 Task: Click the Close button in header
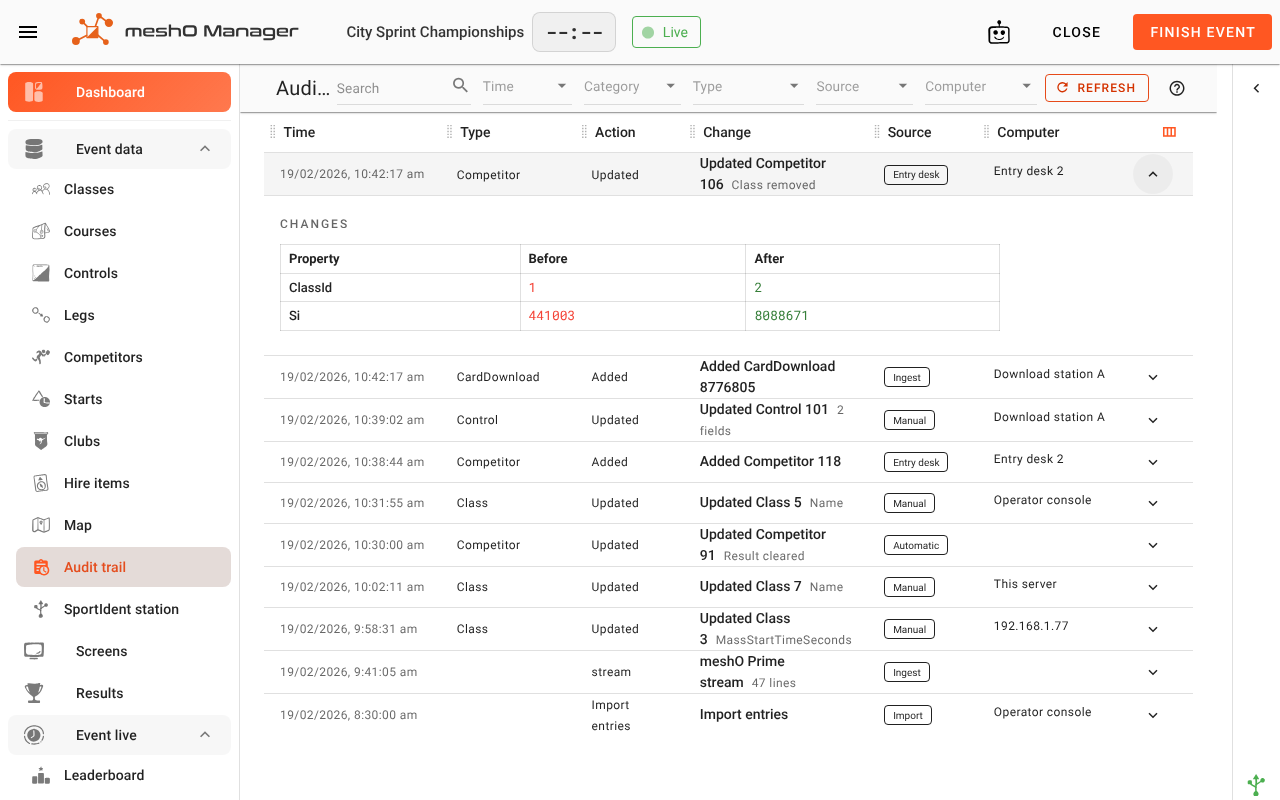tap(1076, 32)
